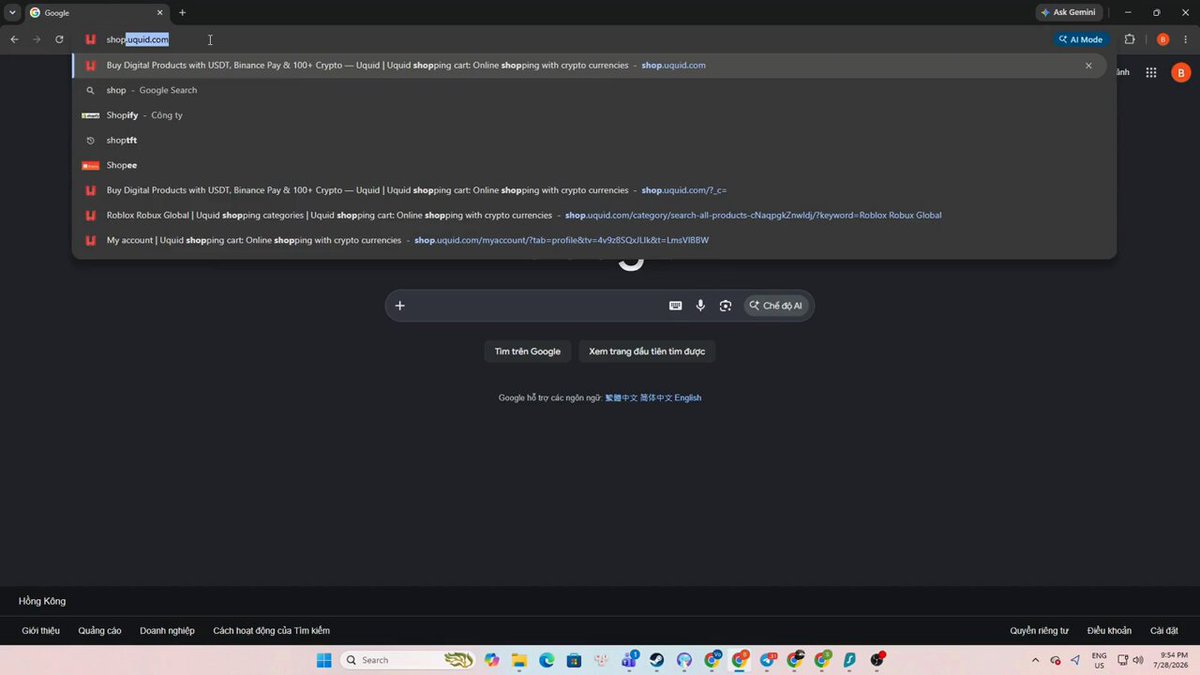
Task: Click the orange B Google account avatar
Action: 1181,72
